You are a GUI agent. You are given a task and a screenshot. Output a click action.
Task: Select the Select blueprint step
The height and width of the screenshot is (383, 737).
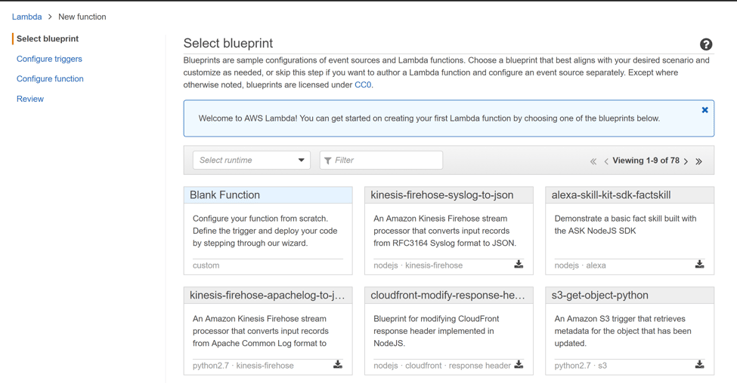pos(47,39)
